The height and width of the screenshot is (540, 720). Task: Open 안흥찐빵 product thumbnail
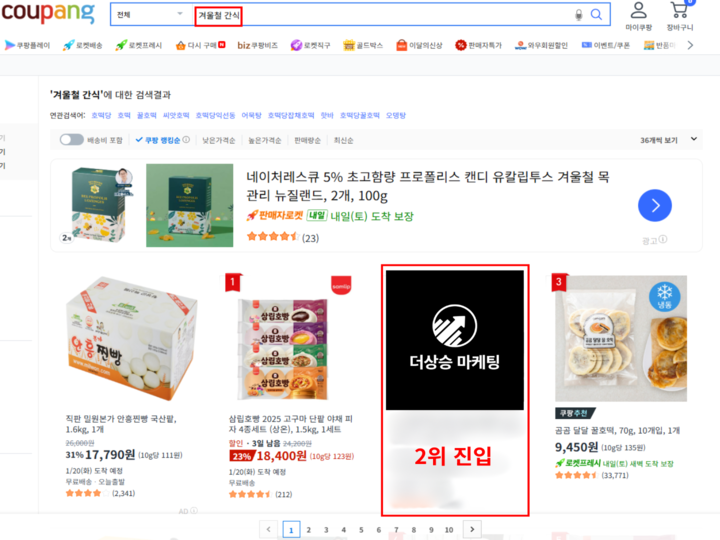tap(132, 338)
